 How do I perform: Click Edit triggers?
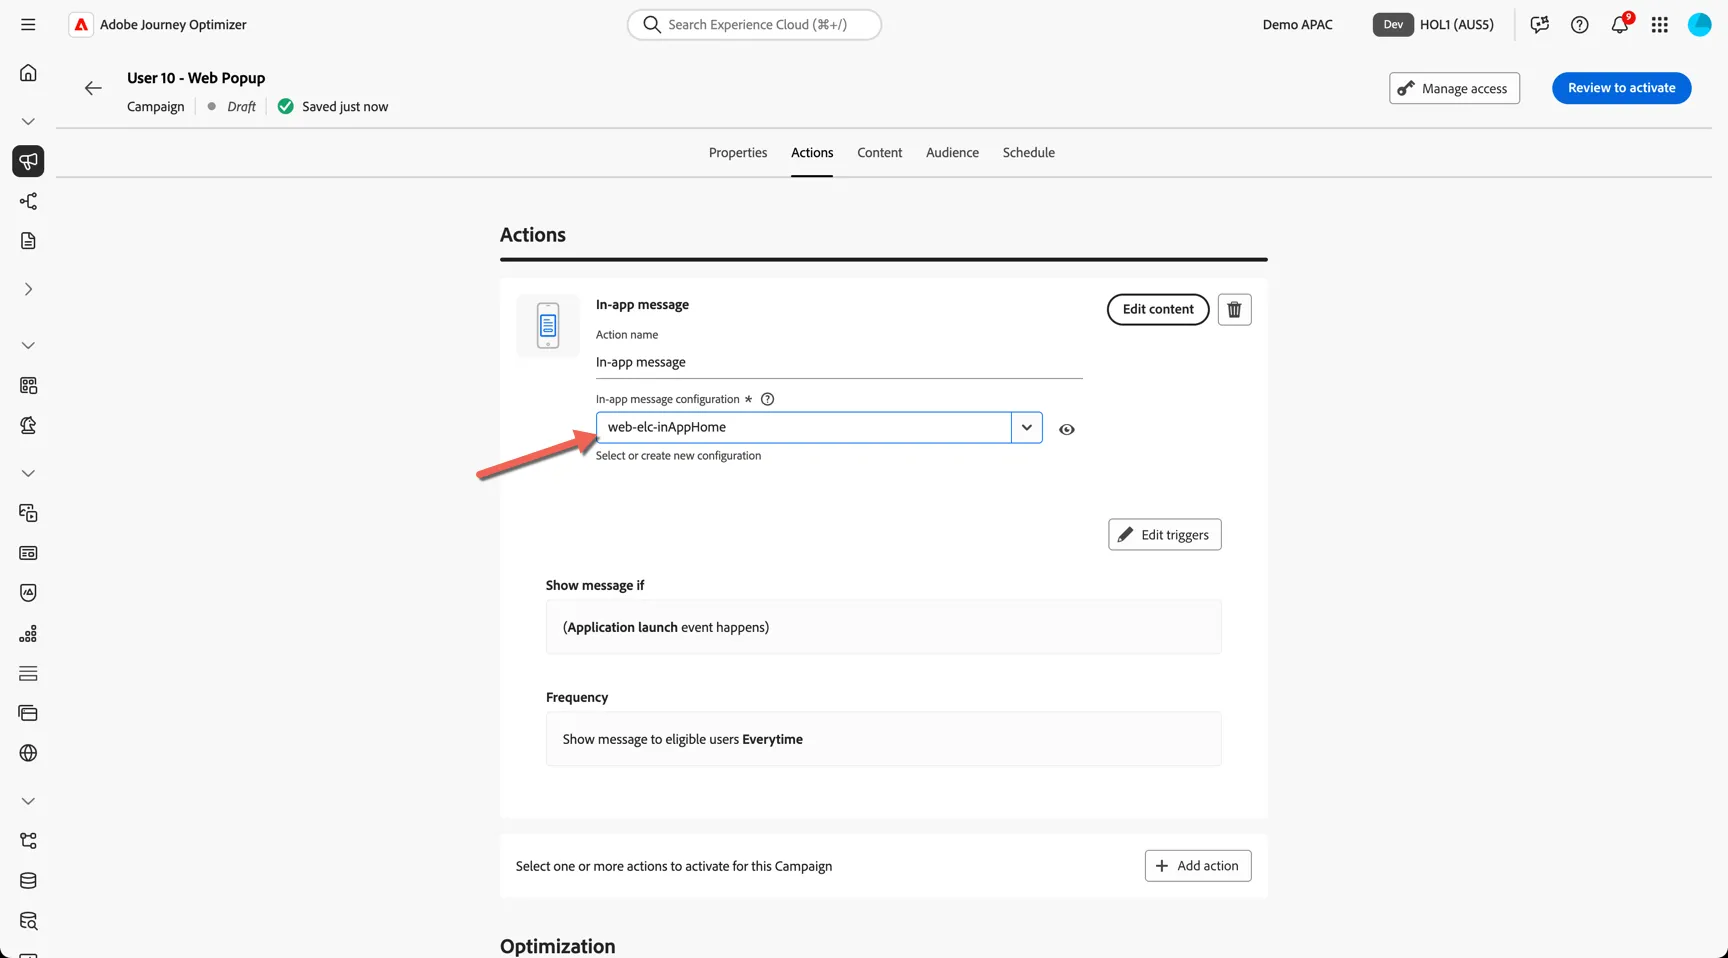point(1165,535)
